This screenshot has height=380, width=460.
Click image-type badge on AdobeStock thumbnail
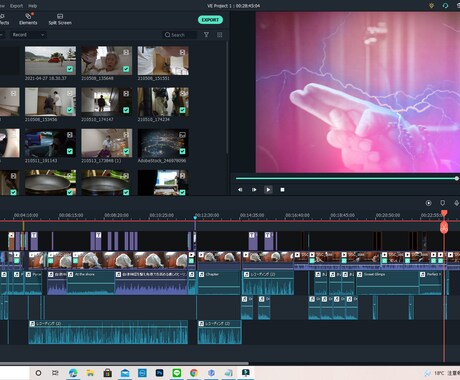tap(182, 135)
